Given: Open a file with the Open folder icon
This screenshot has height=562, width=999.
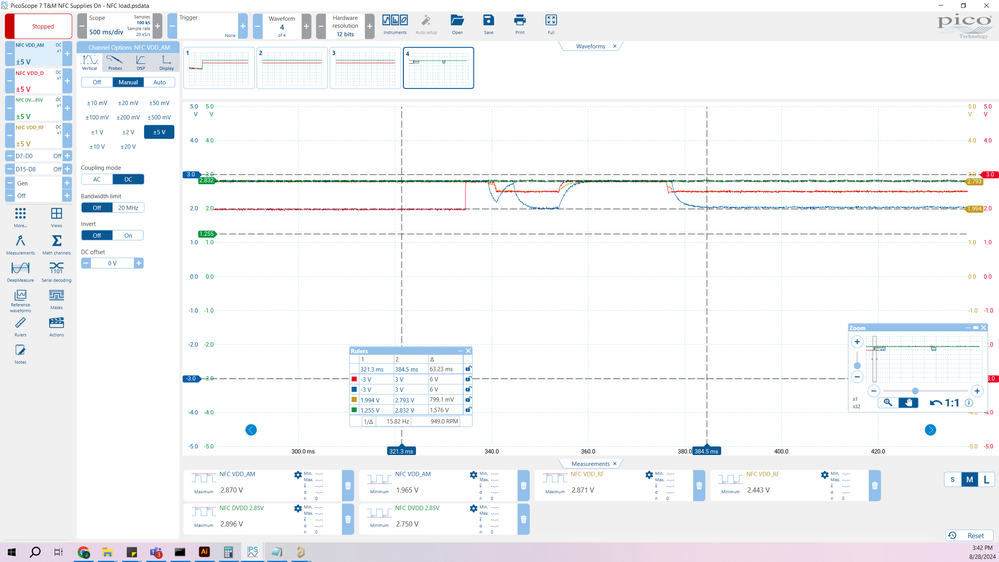Looking at the screenshot, I should [x=457, y=21].
